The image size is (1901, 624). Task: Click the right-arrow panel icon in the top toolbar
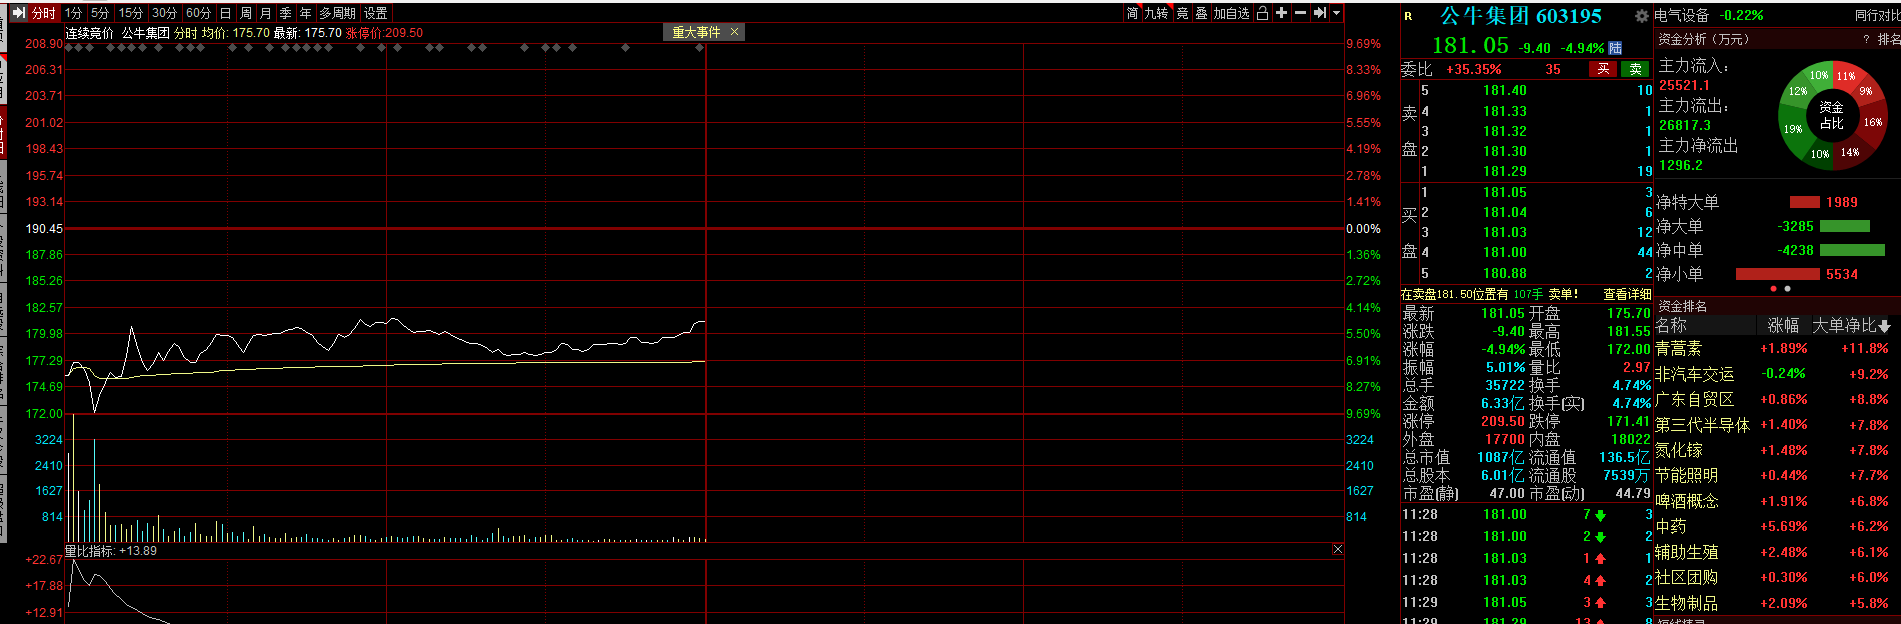coord(1320,13)
